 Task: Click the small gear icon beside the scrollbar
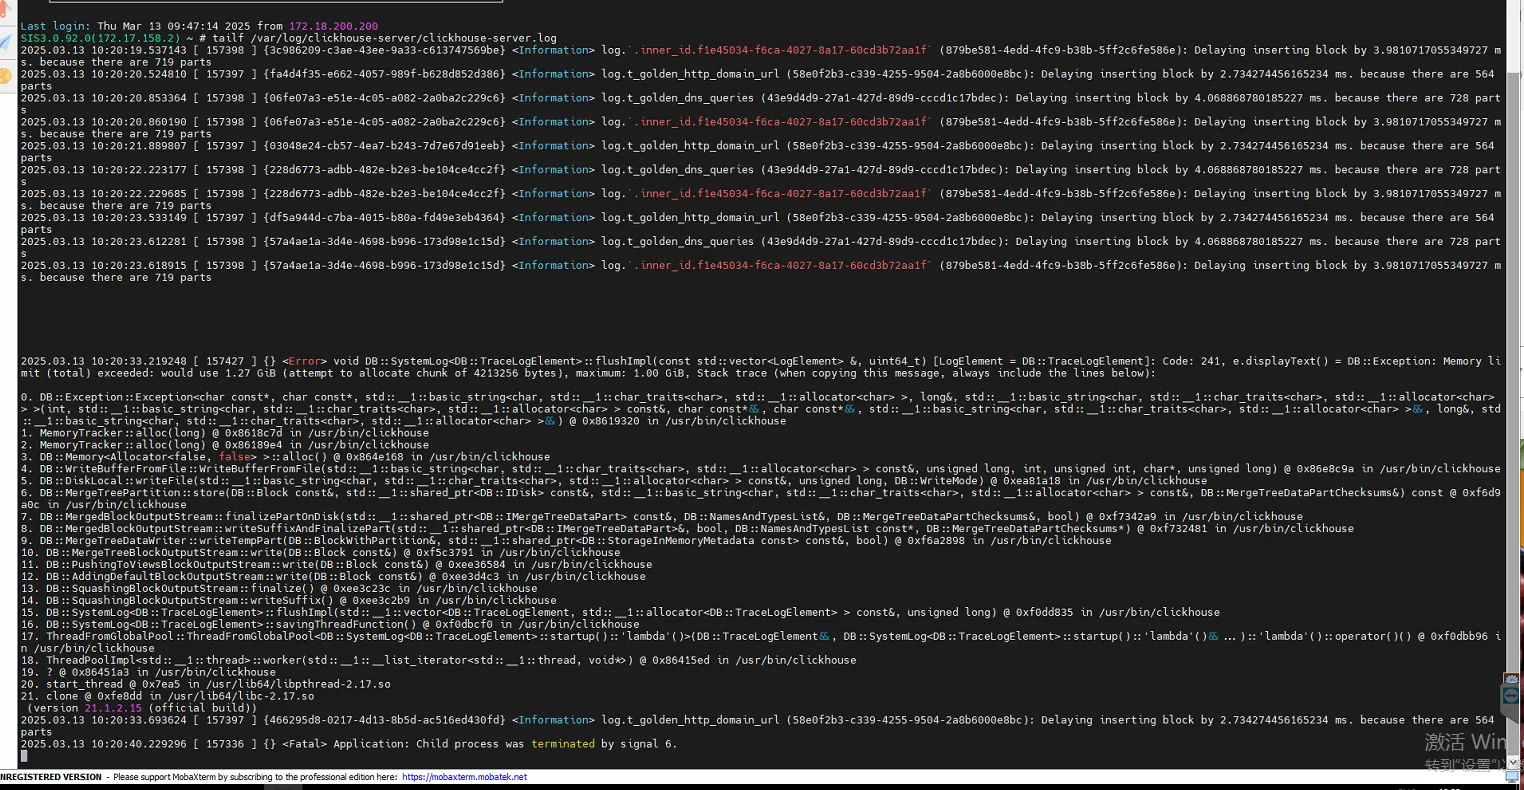pos(1511,680)
